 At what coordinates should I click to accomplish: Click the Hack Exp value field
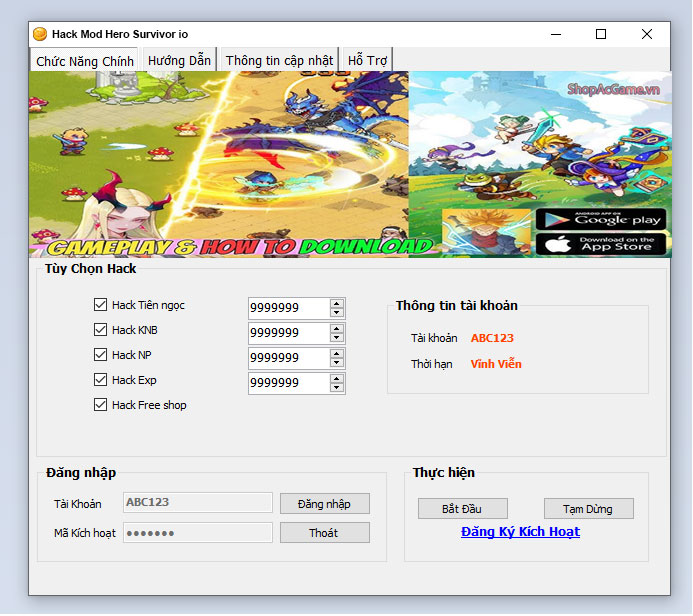point(289,383)
